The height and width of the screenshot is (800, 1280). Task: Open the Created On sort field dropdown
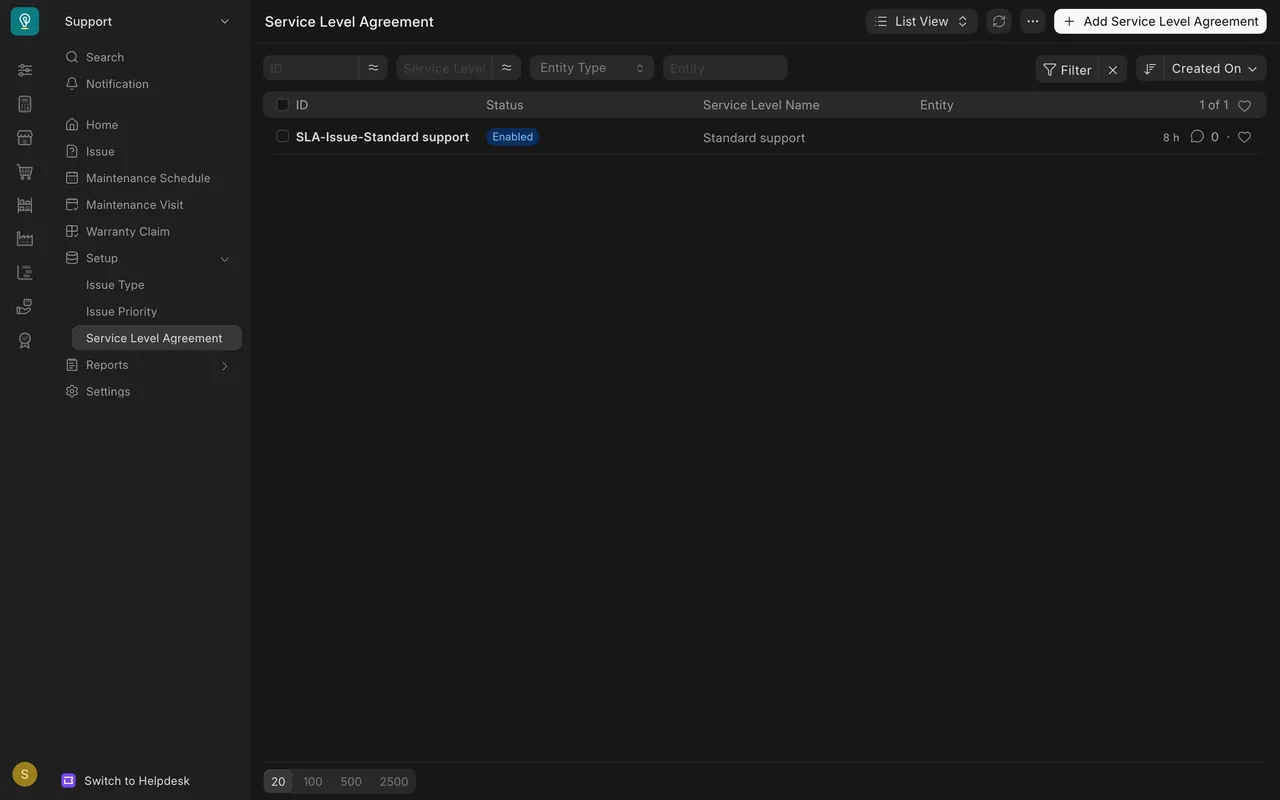pyautogui.click(x=1215, y=69)
